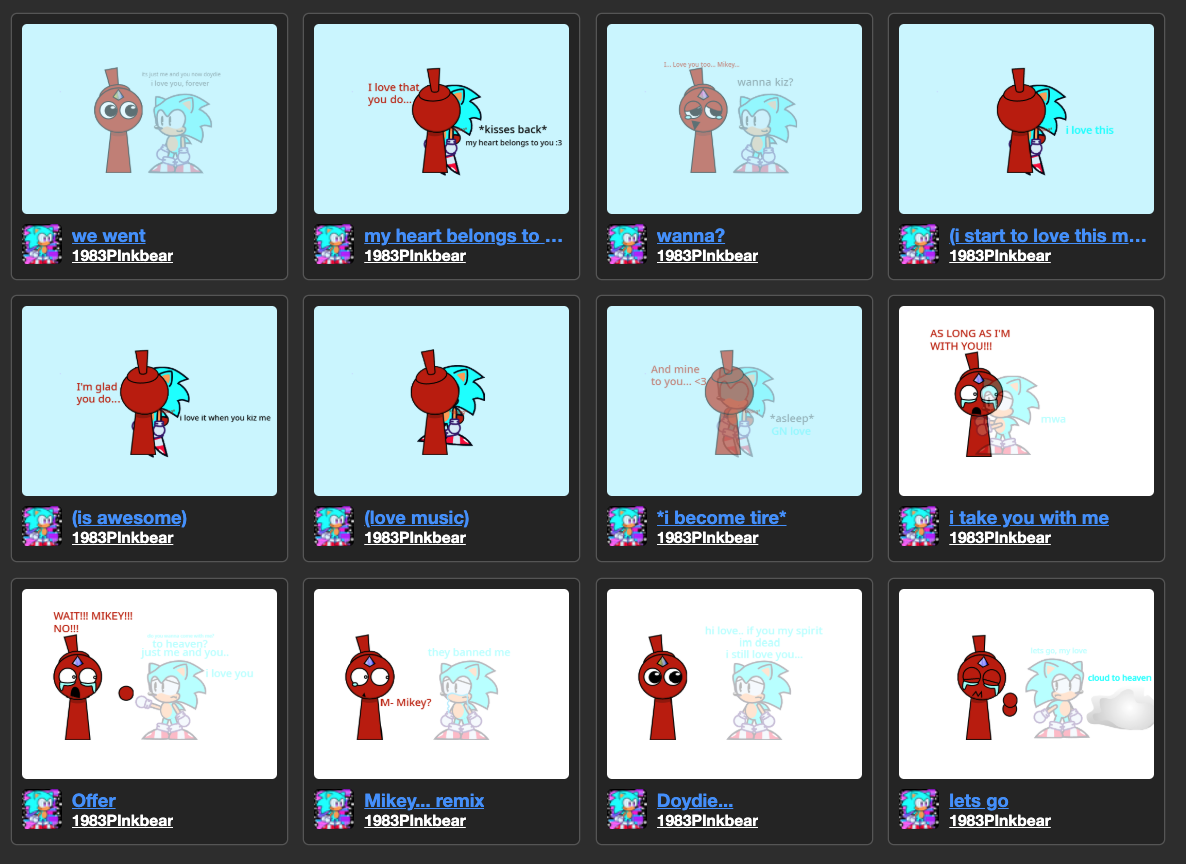Open 1983PInkbear profile under 'Mikey... remix'
Screen dimensions: 1186x864
(x=414, y=821)
